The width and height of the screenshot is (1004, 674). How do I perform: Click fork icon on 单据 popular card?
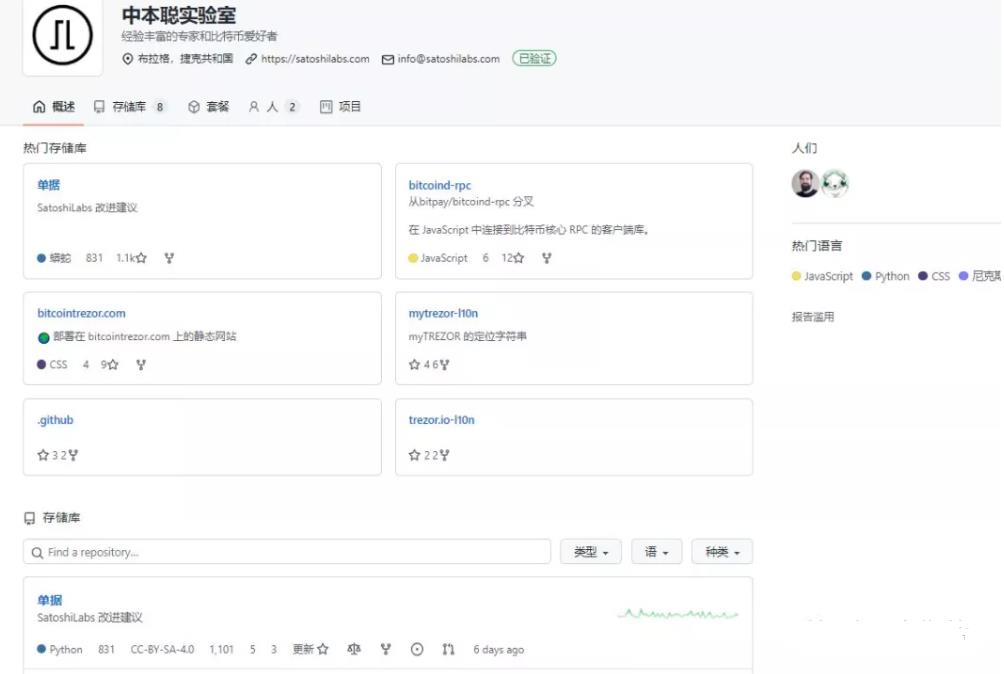pos(169,258)
